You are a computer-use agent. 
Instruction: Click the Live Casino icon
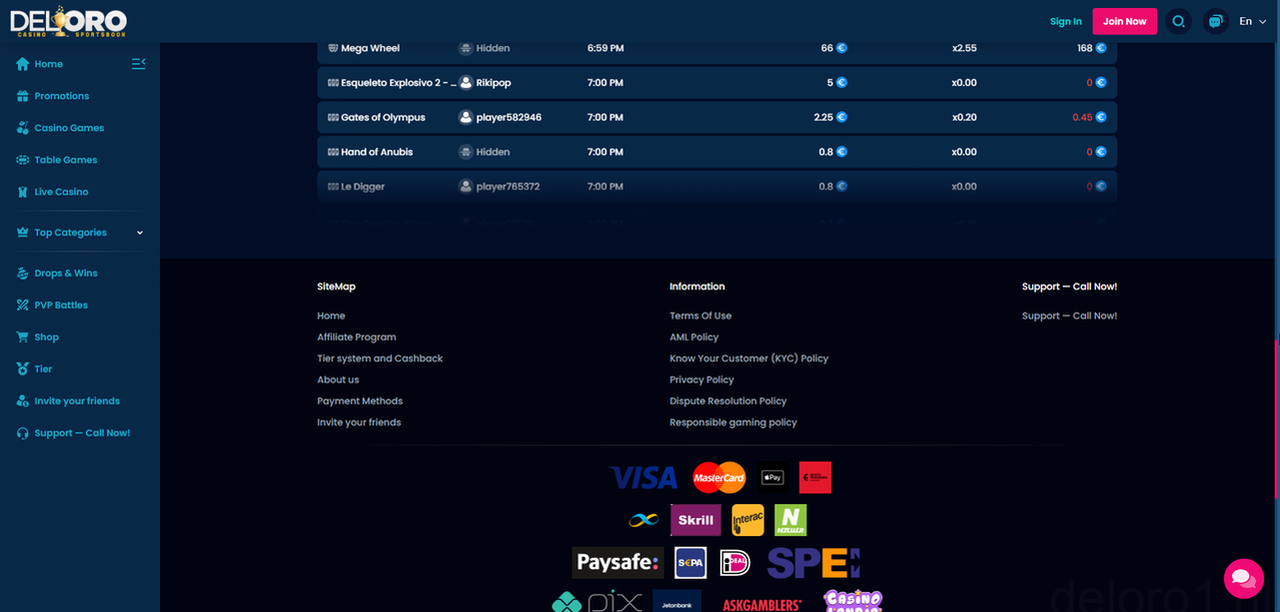(23, 192)
